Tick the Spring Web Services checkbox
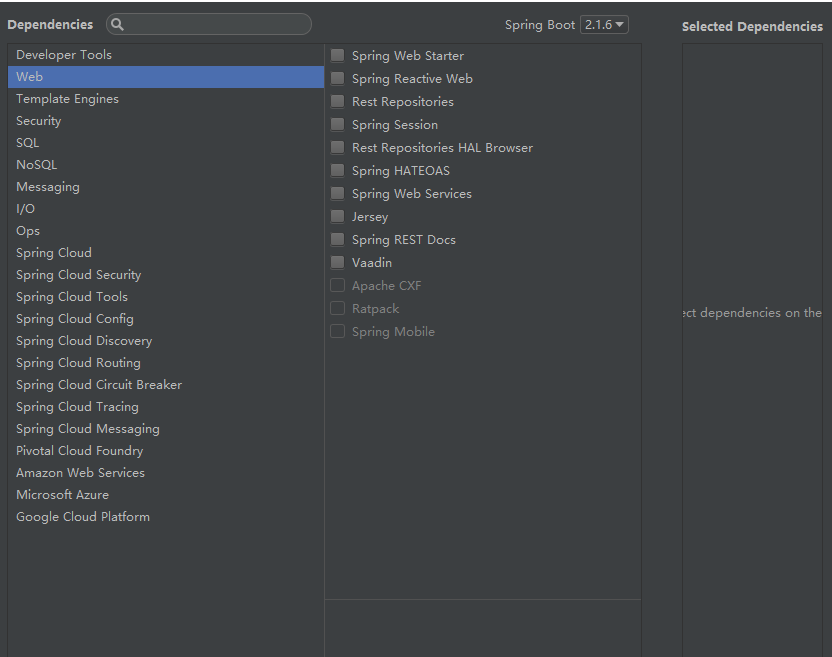832x657 pixels. click(x=337, y=193)
